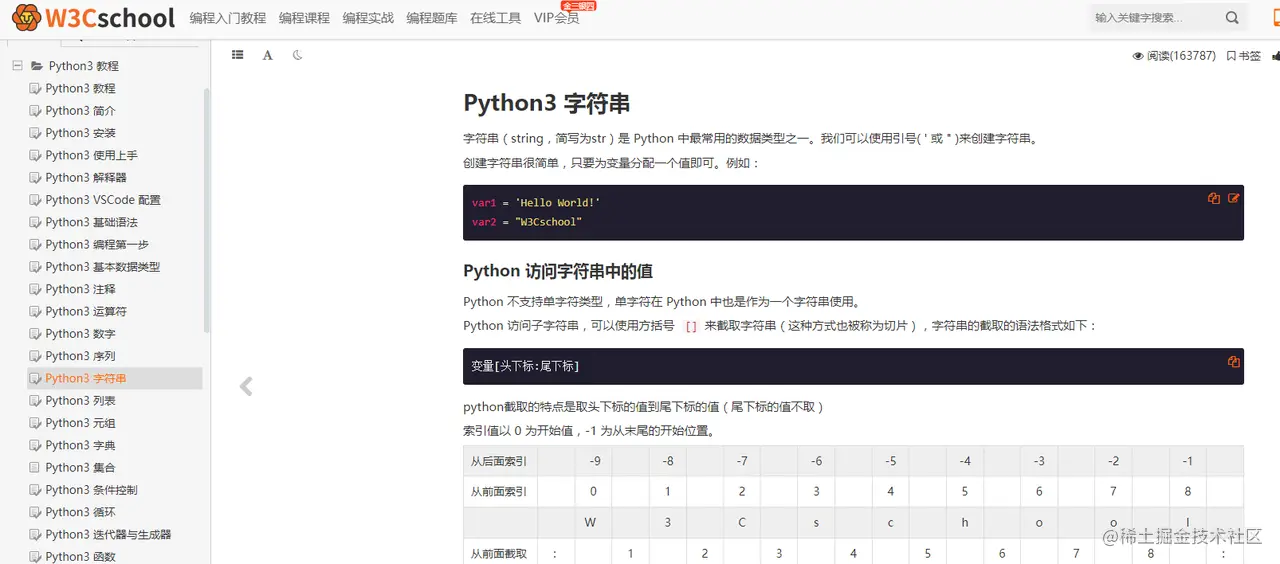Click the 从前面截取 table cell
This screenshot has height=564, width=1280.
click(x=500, y=553)
